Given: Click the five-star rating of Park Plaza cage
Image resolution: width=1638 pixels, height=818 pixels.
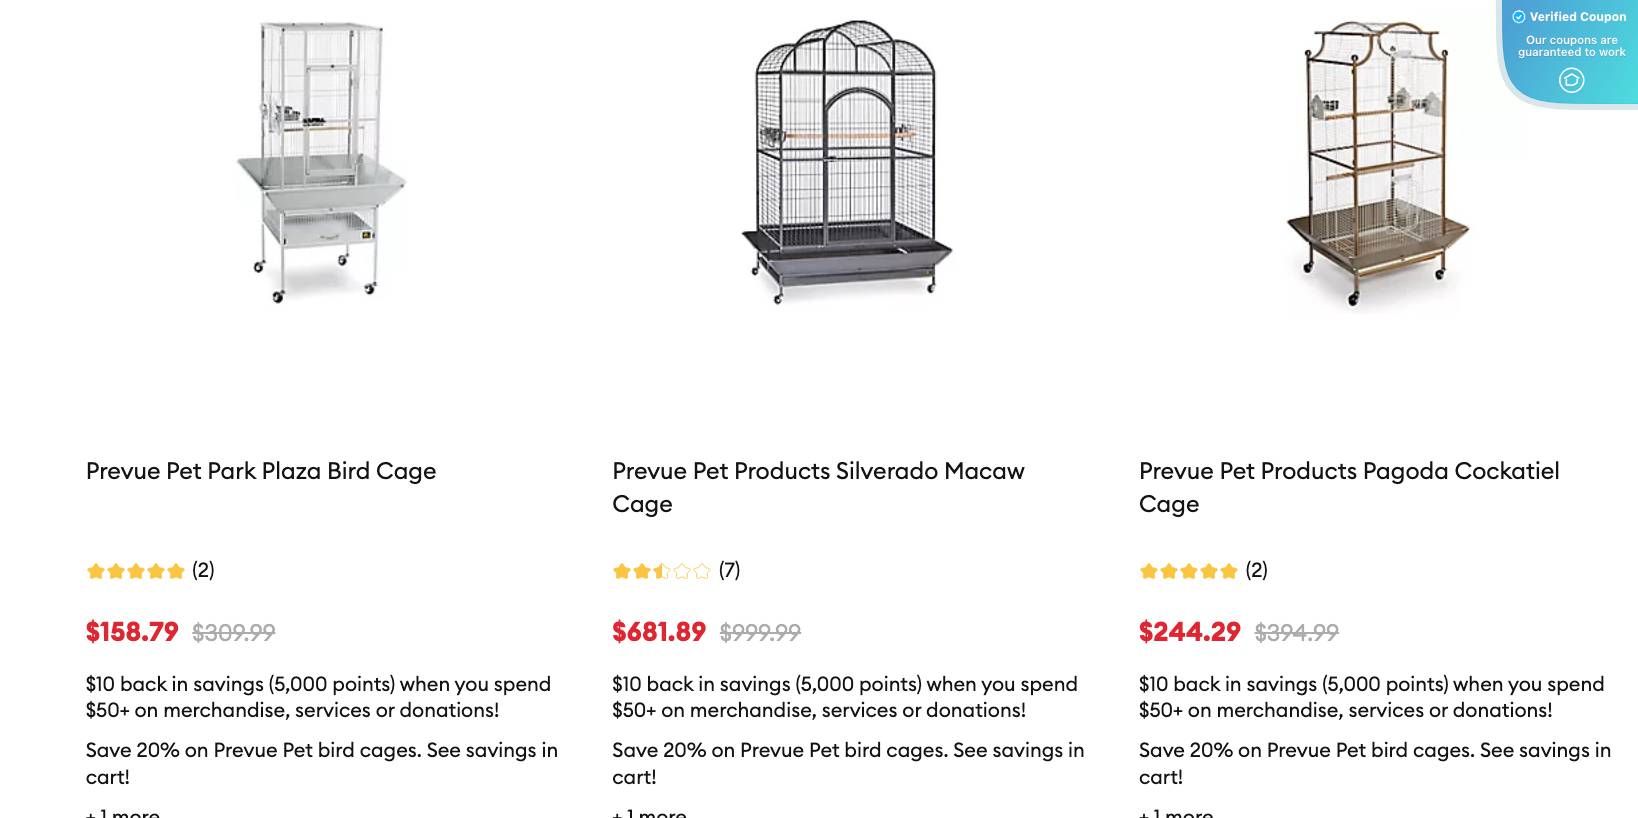Looking at the screenshot, I should click(x=136, y=571).
